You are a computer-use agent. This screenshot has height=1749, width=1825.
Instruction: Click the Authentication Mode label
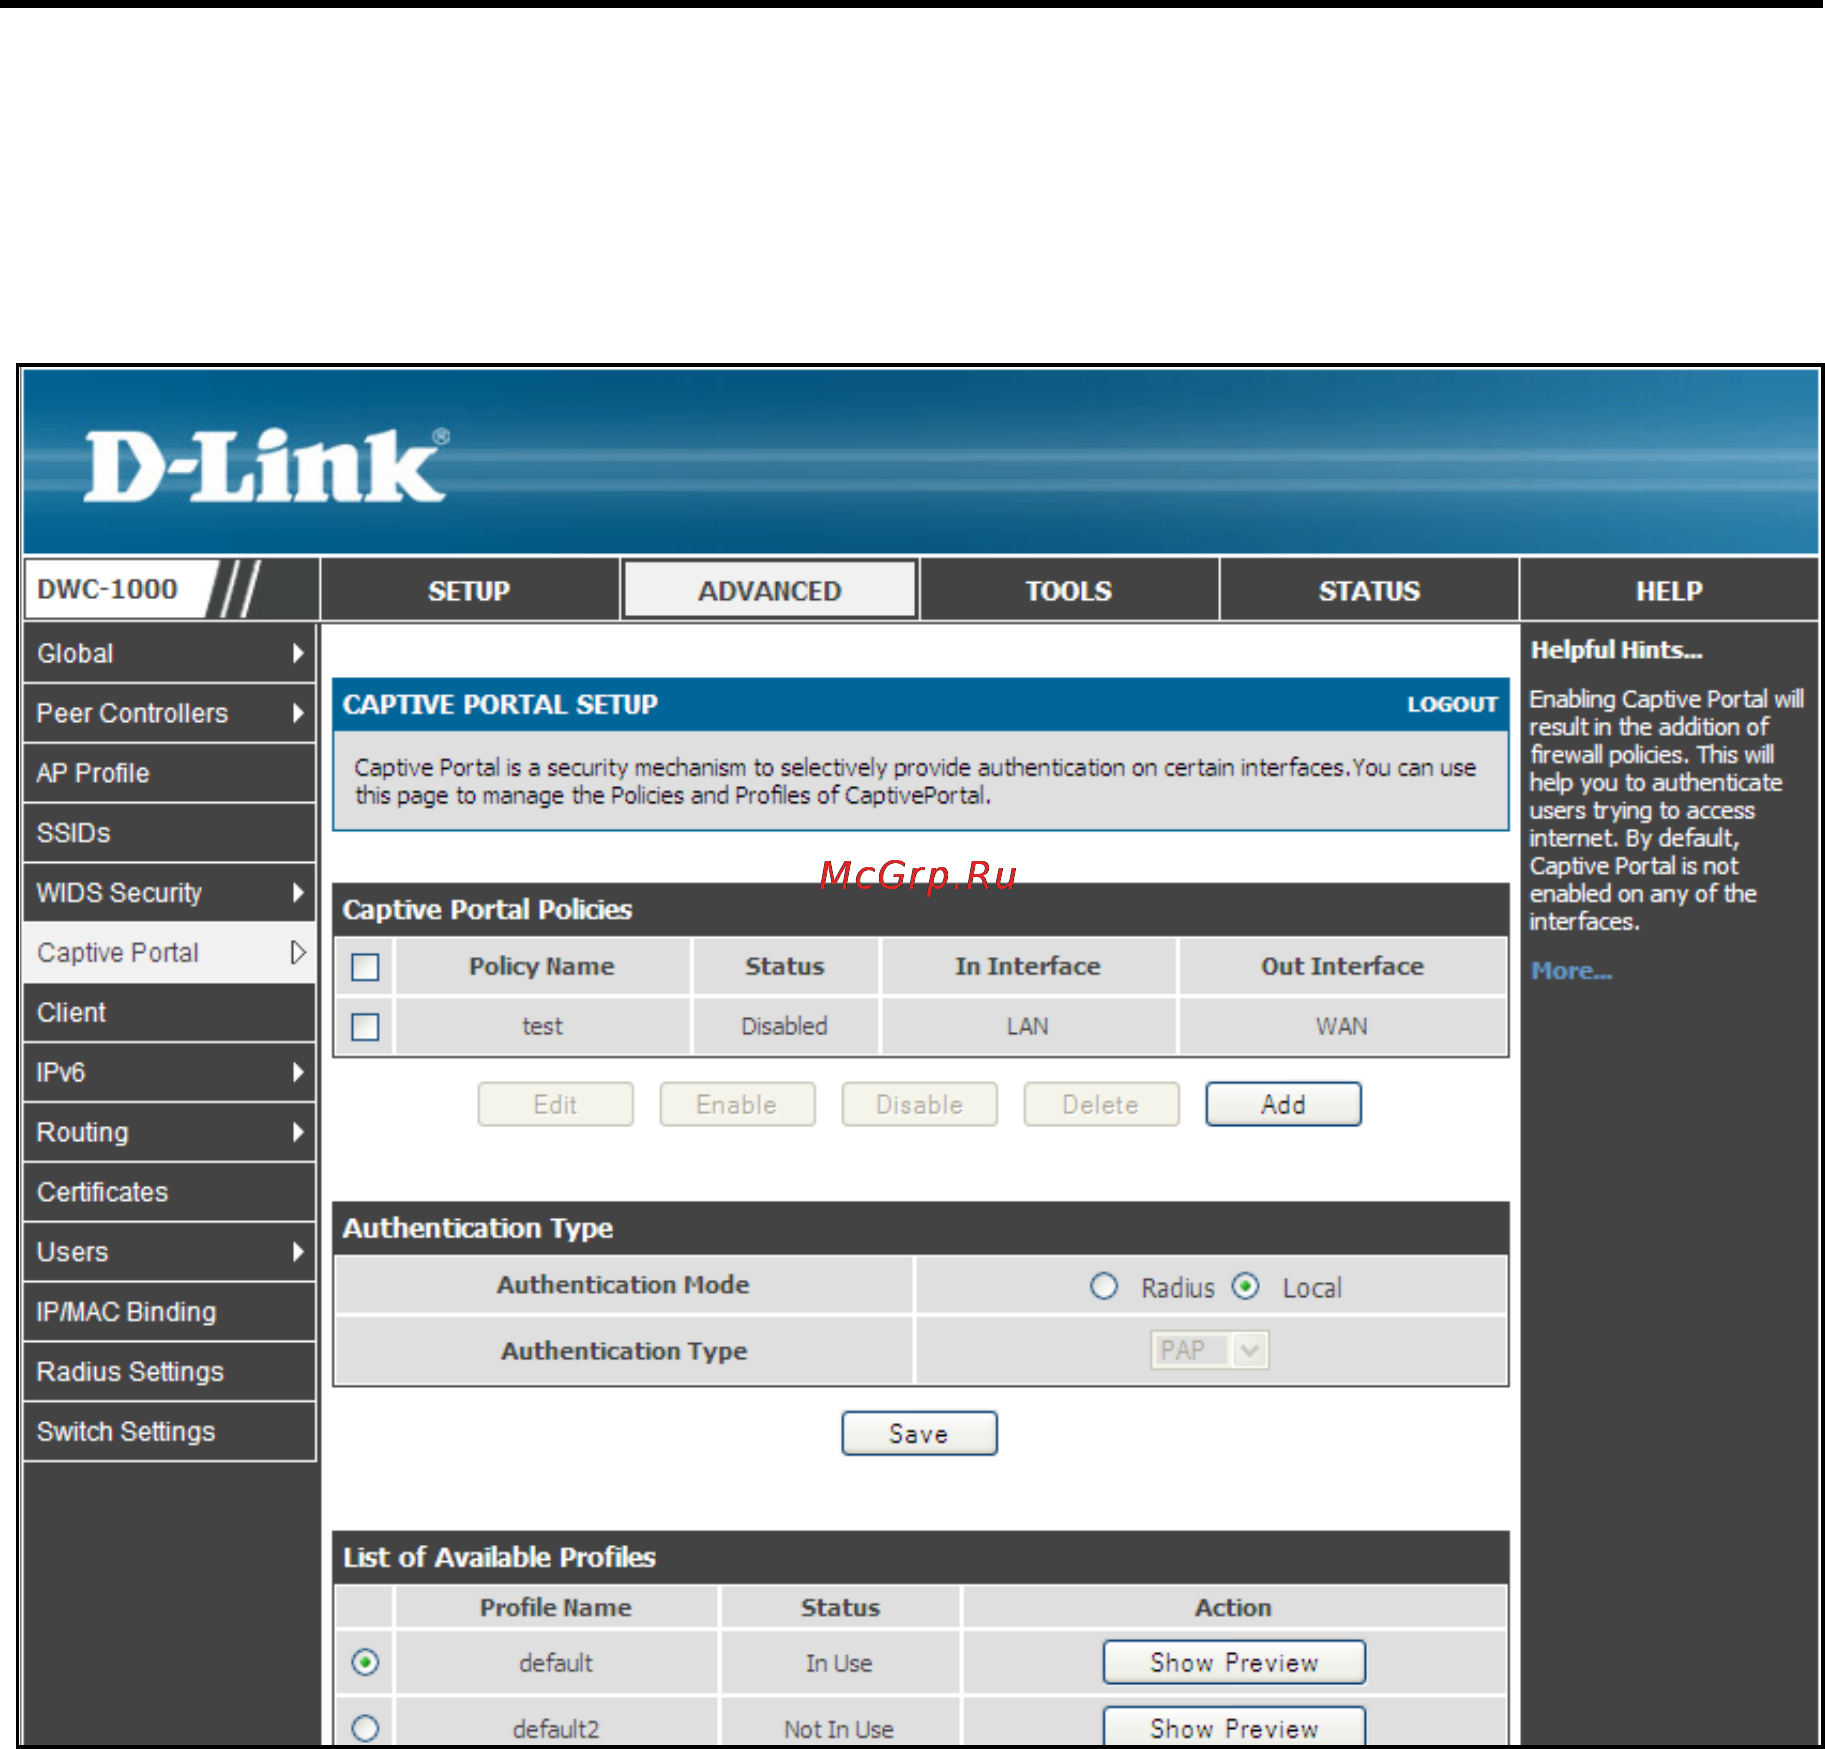point(623,1285)
